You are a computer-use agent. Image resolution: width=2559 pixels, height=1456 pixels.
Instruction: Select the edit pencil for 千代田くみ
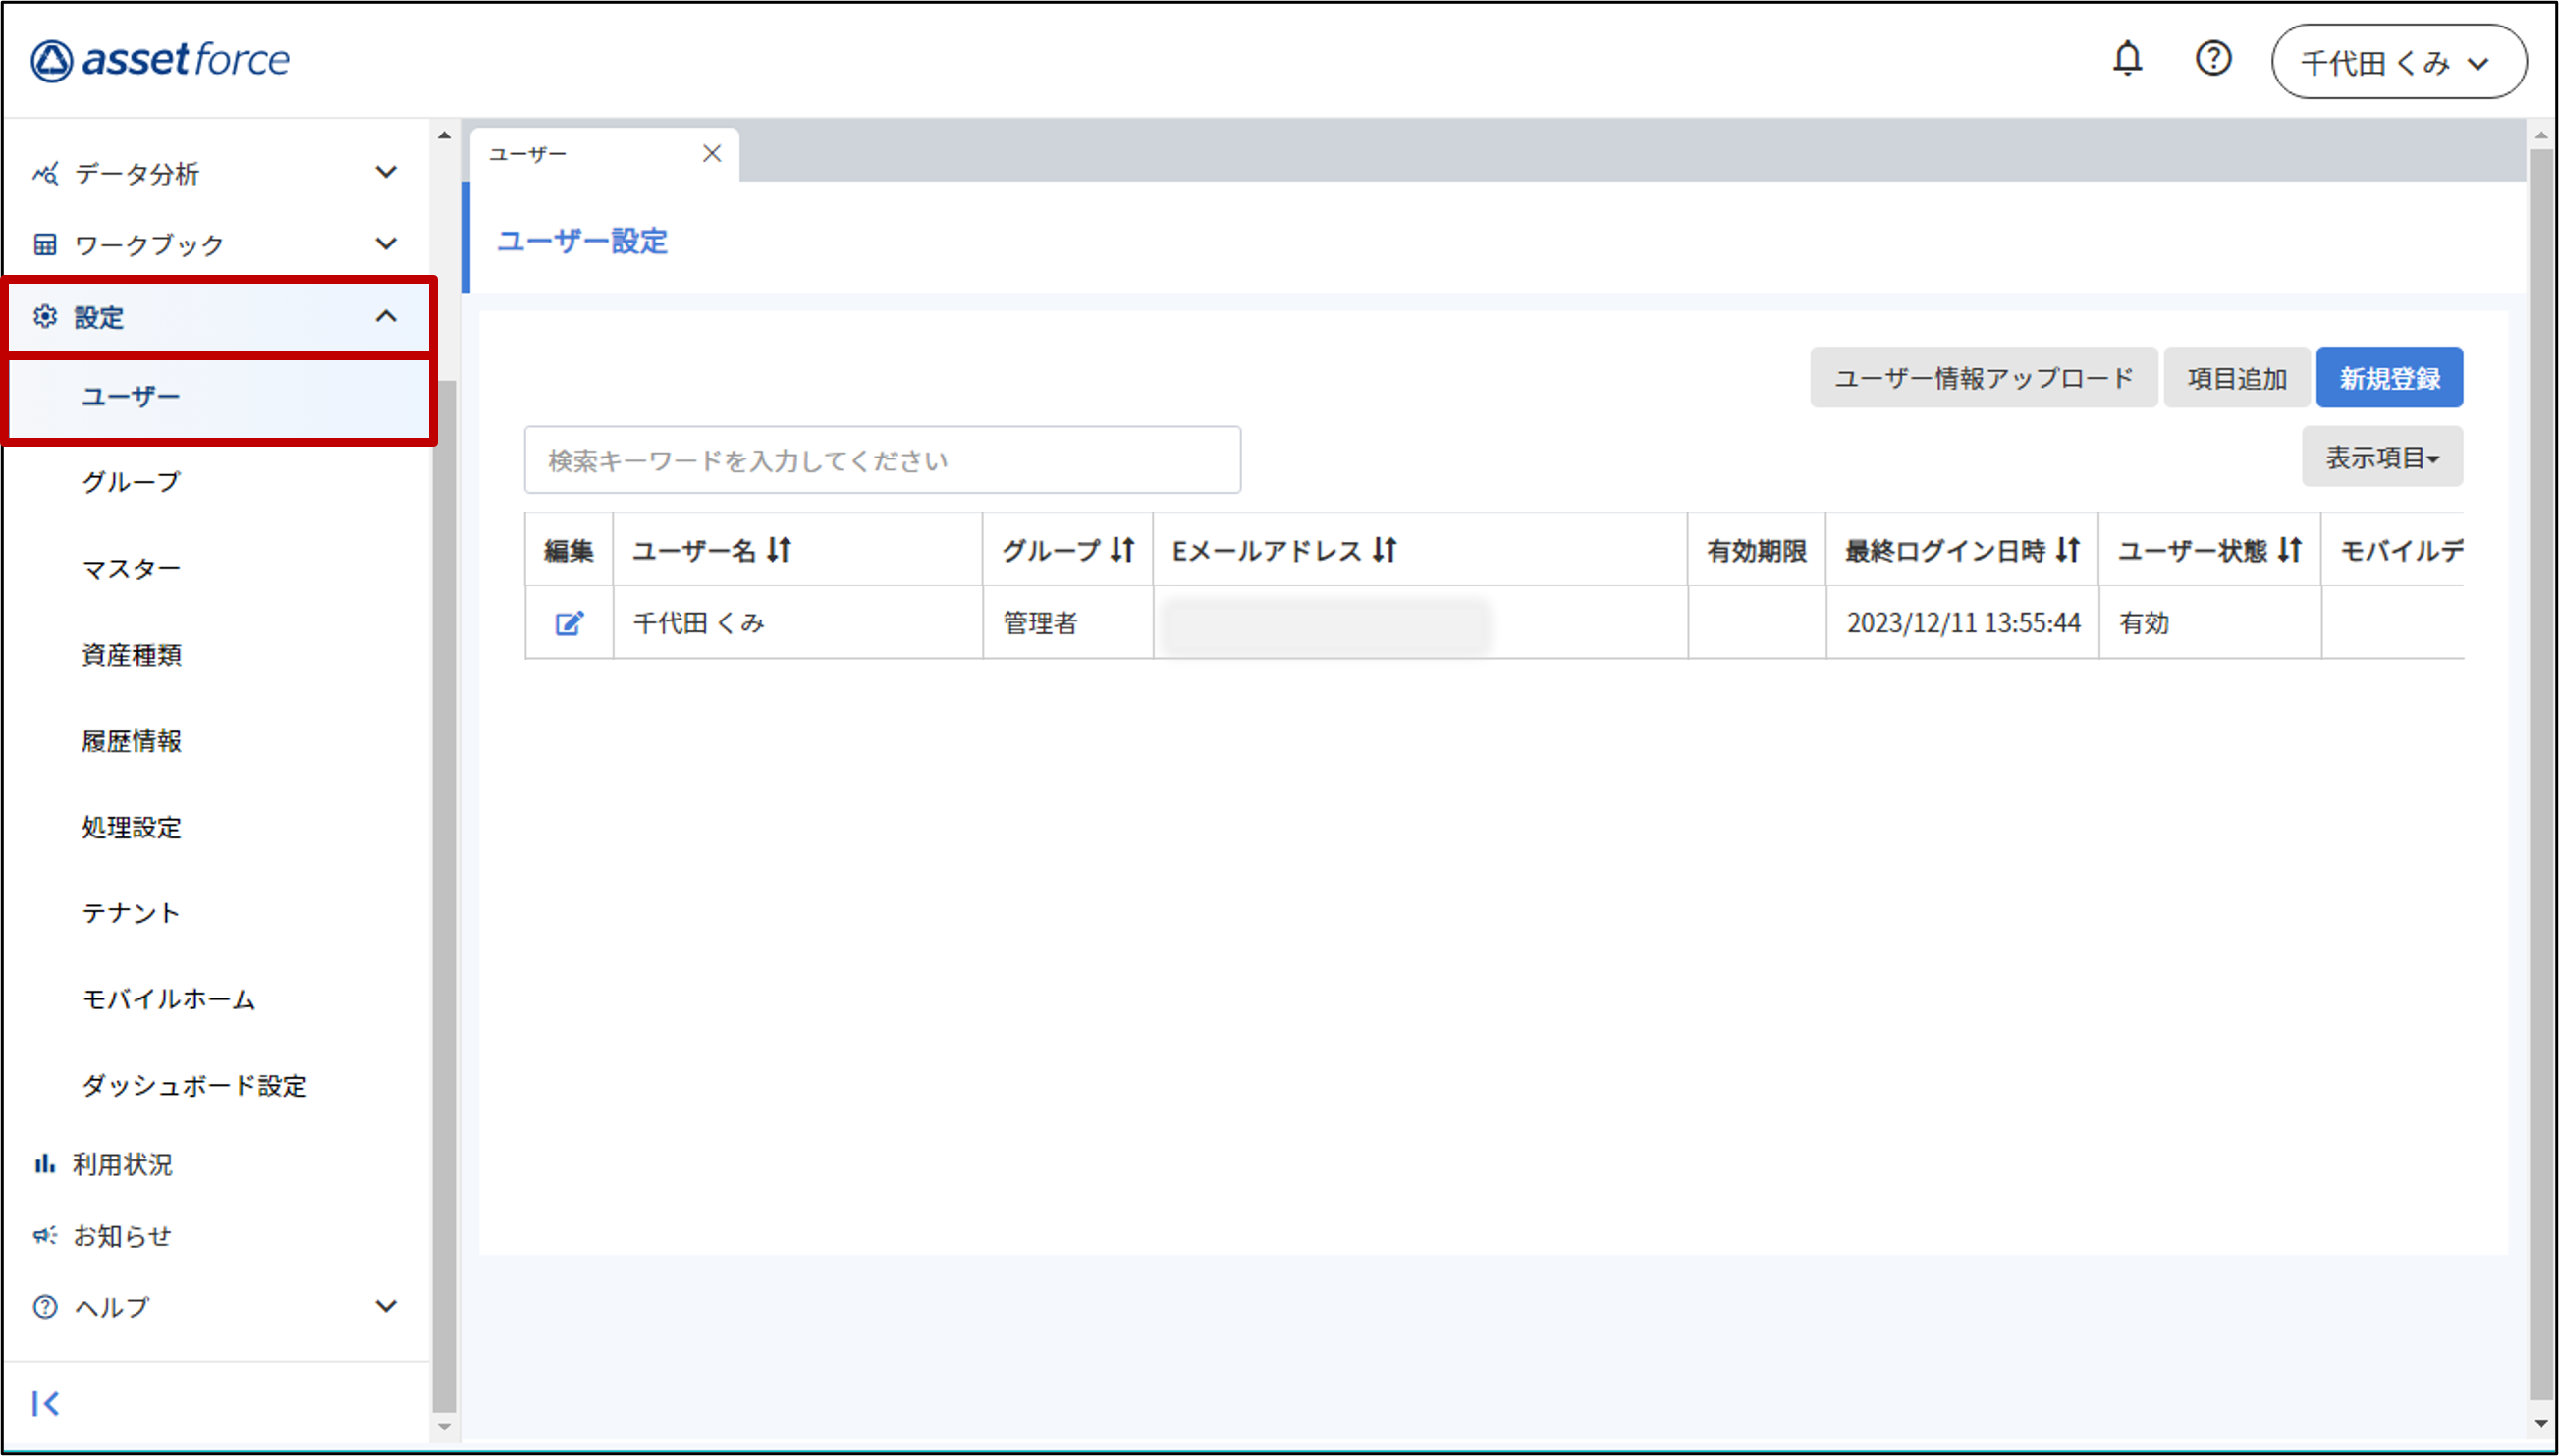568,622
